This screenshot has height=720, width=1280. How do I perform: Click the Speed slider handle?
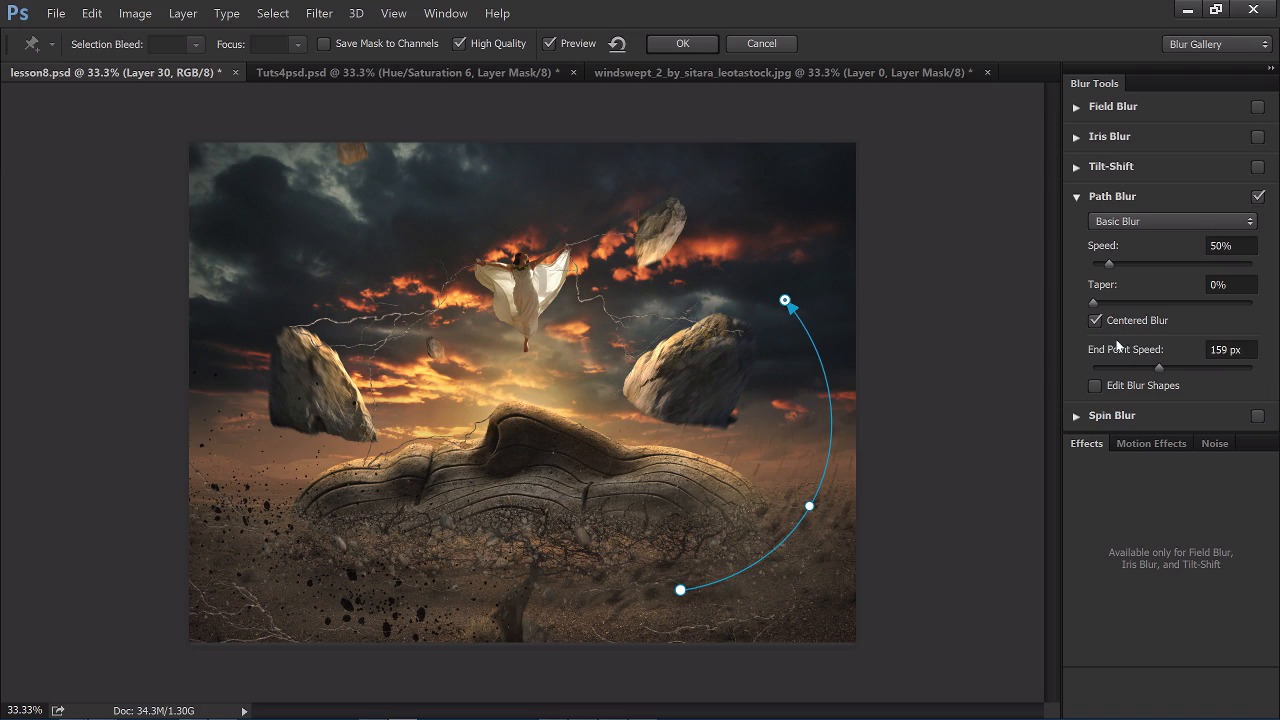[1109, 264]
